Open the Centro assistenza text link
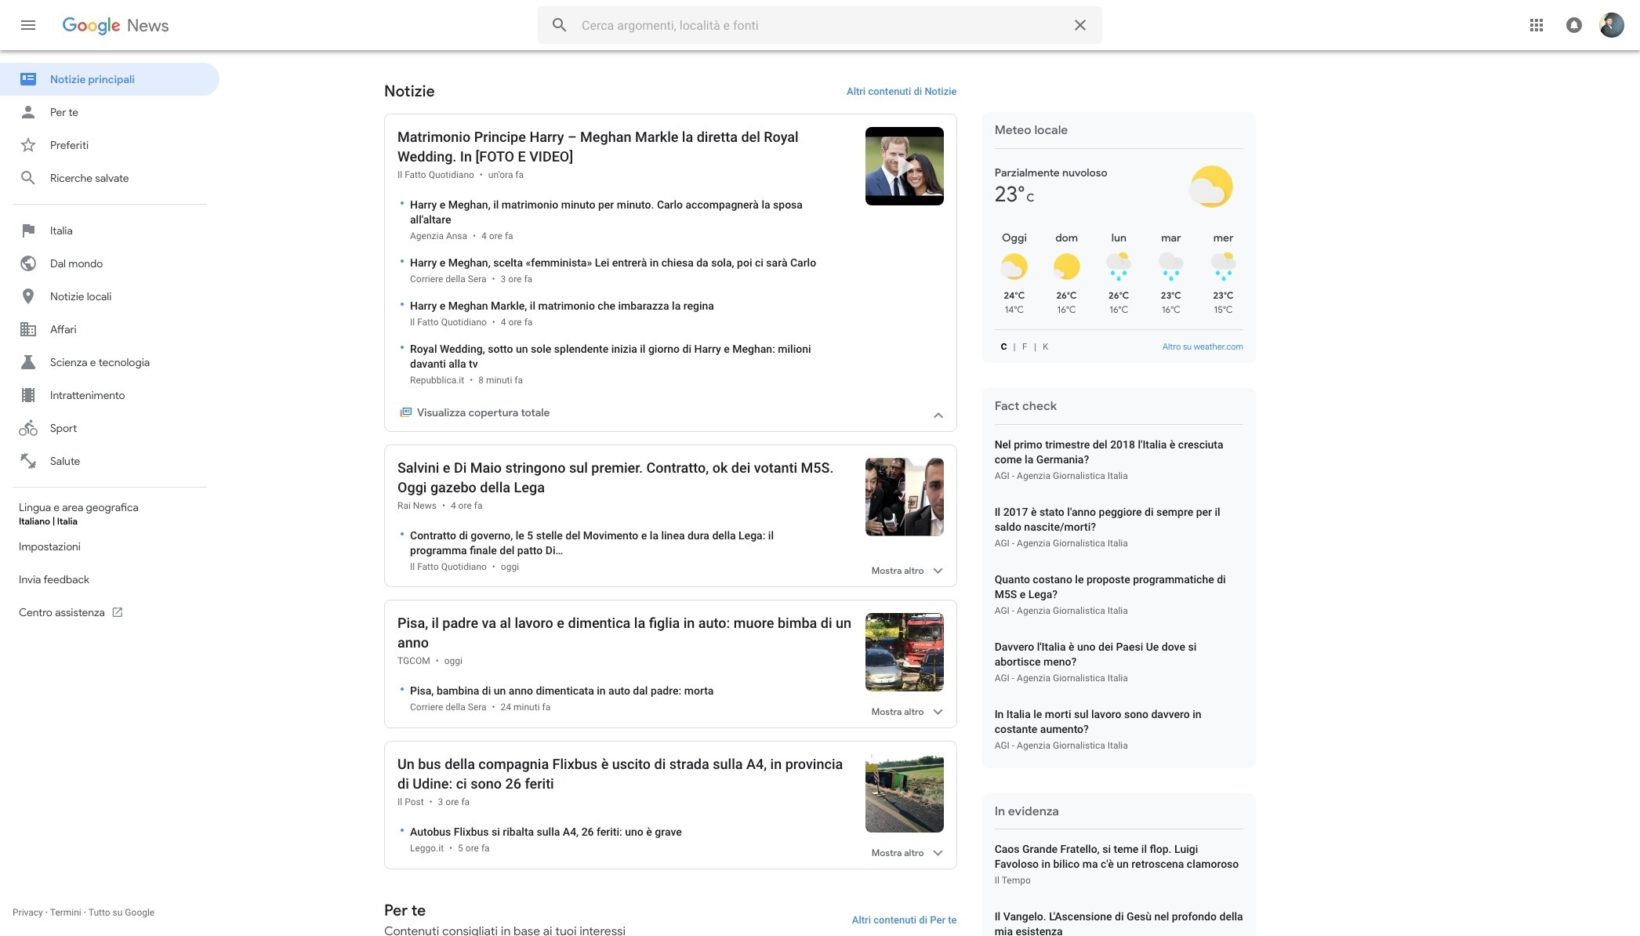 (61, 612)
